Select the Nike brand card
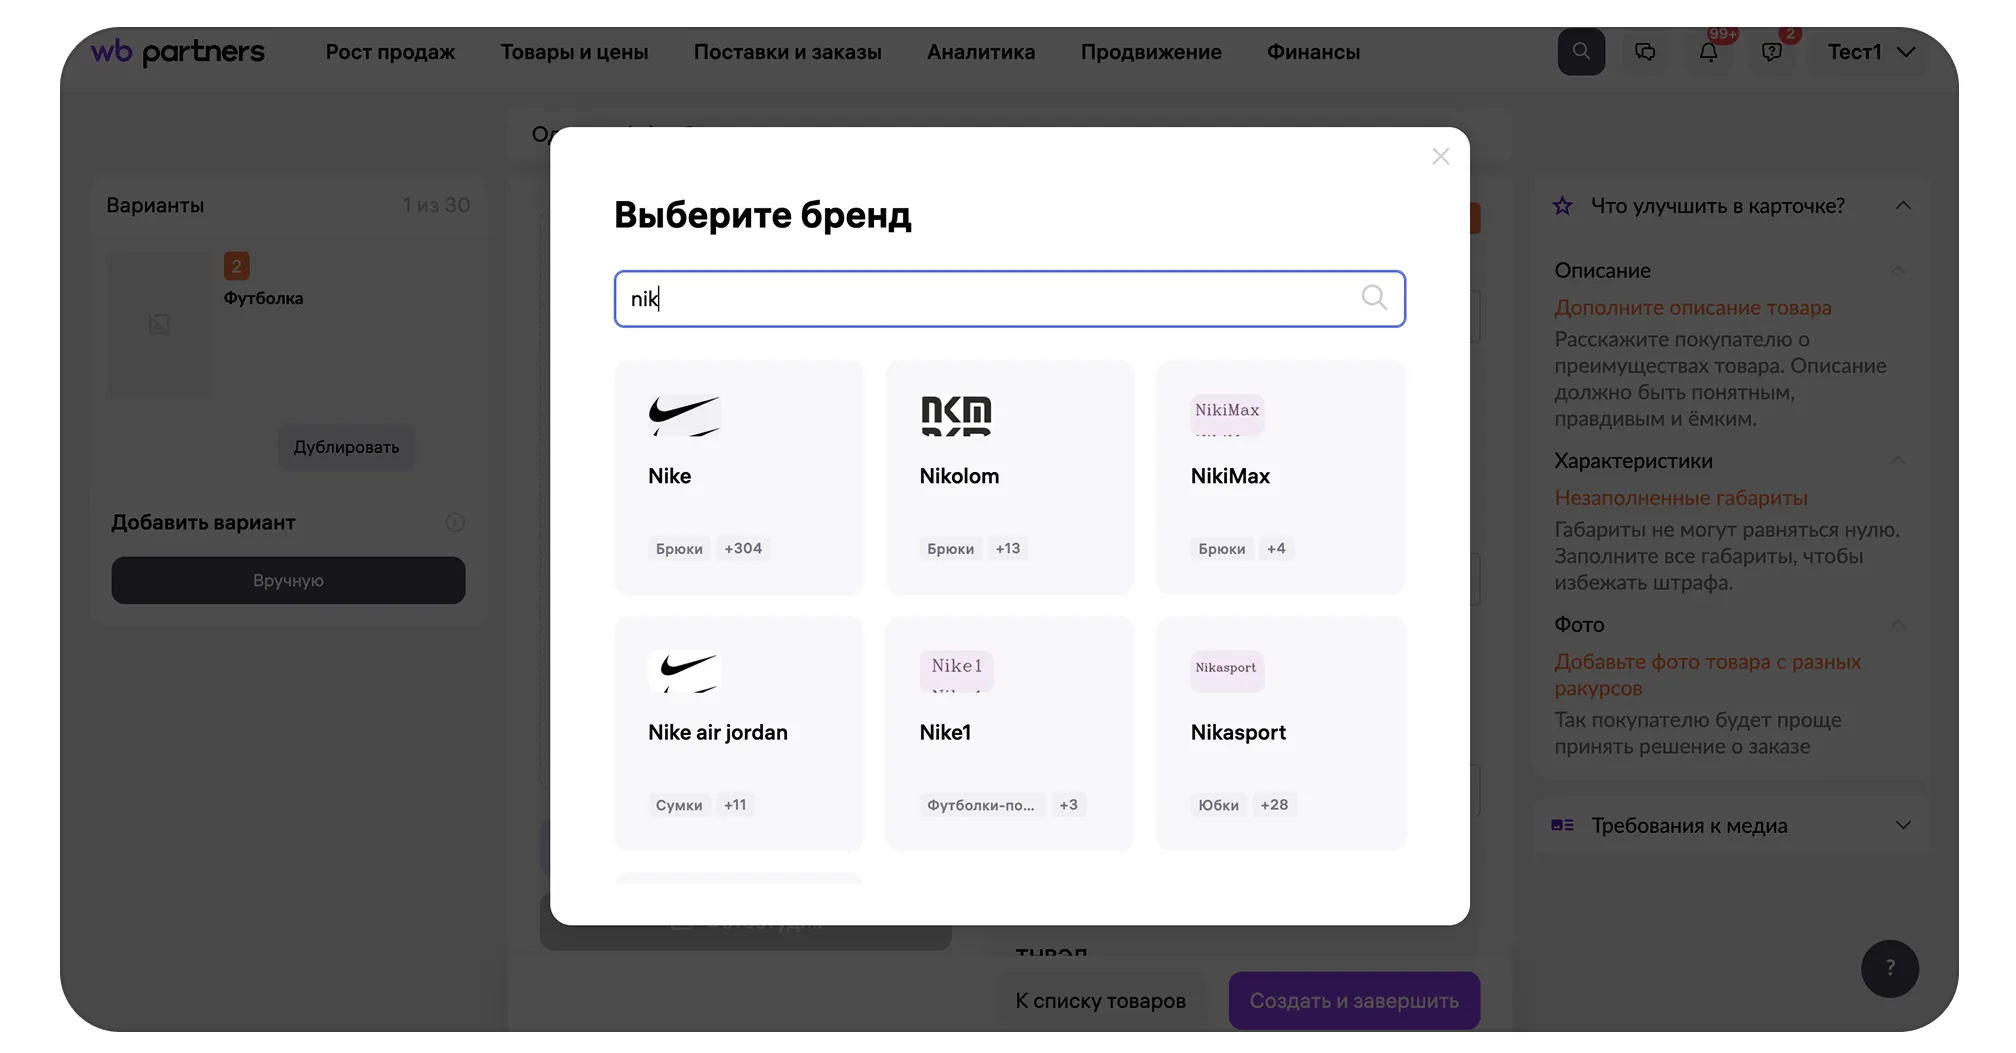The width and height of the screenshot is (2016, 1053). pyautogui.click(x=738, y=477)
